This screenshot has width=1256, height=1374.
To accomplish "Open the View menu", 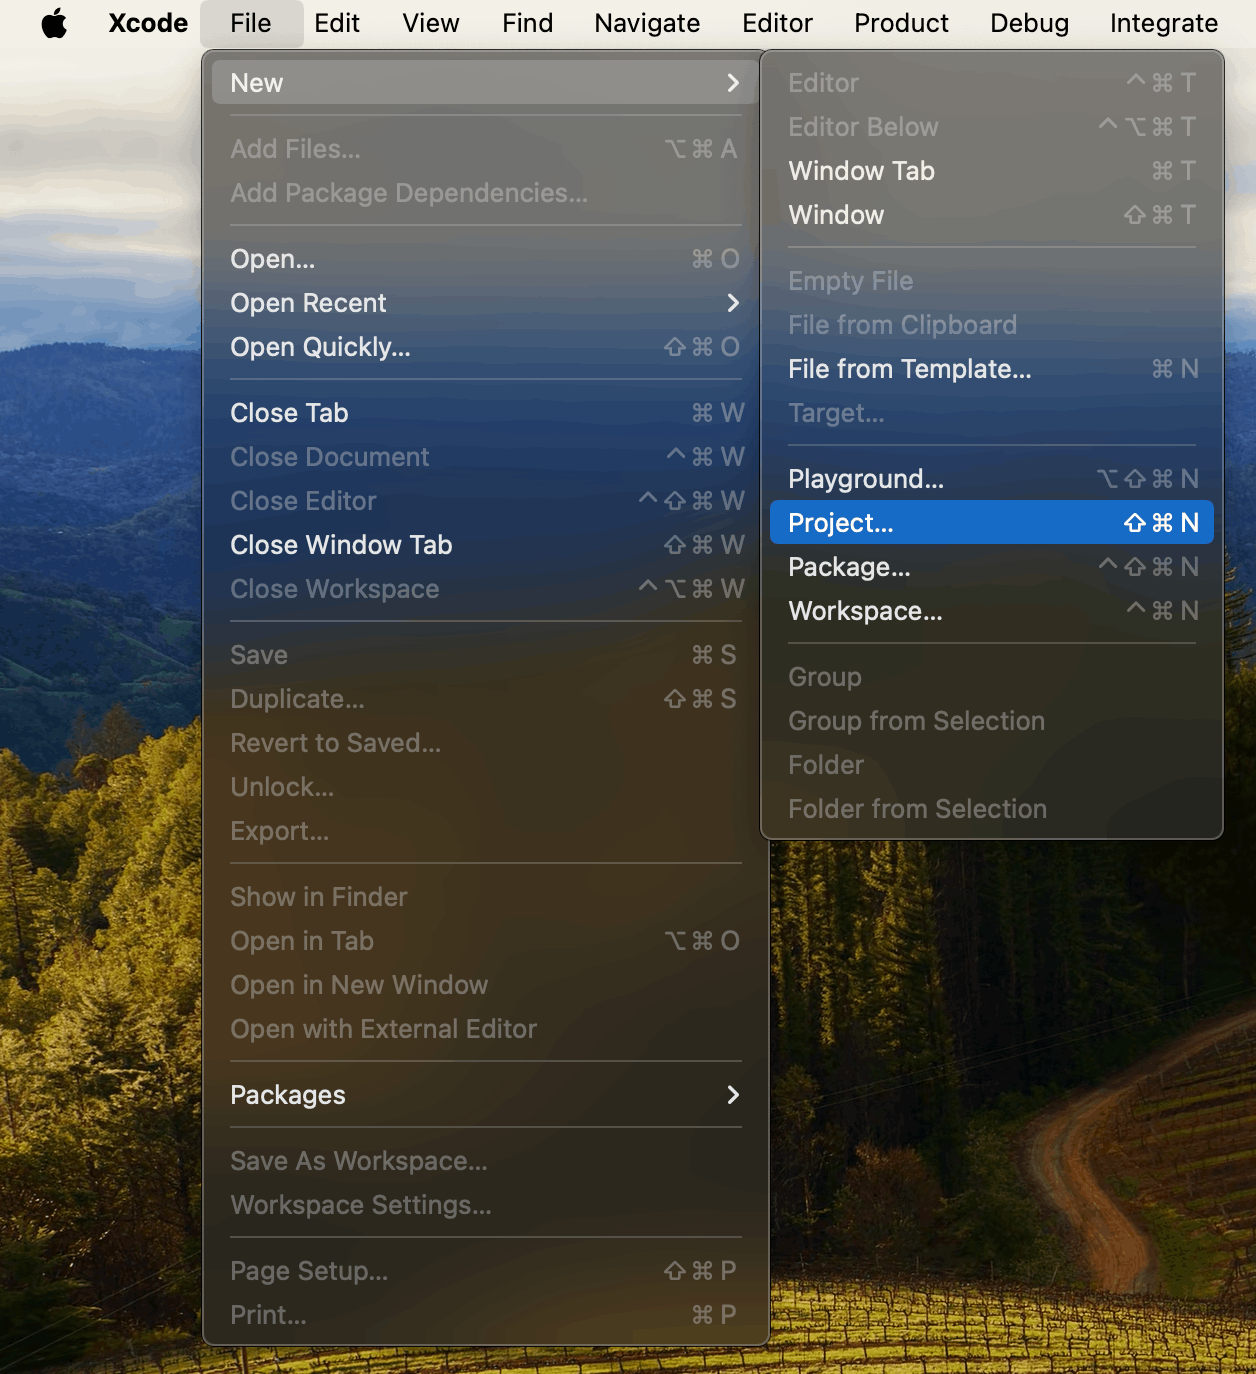I will (x=431, y=23).
